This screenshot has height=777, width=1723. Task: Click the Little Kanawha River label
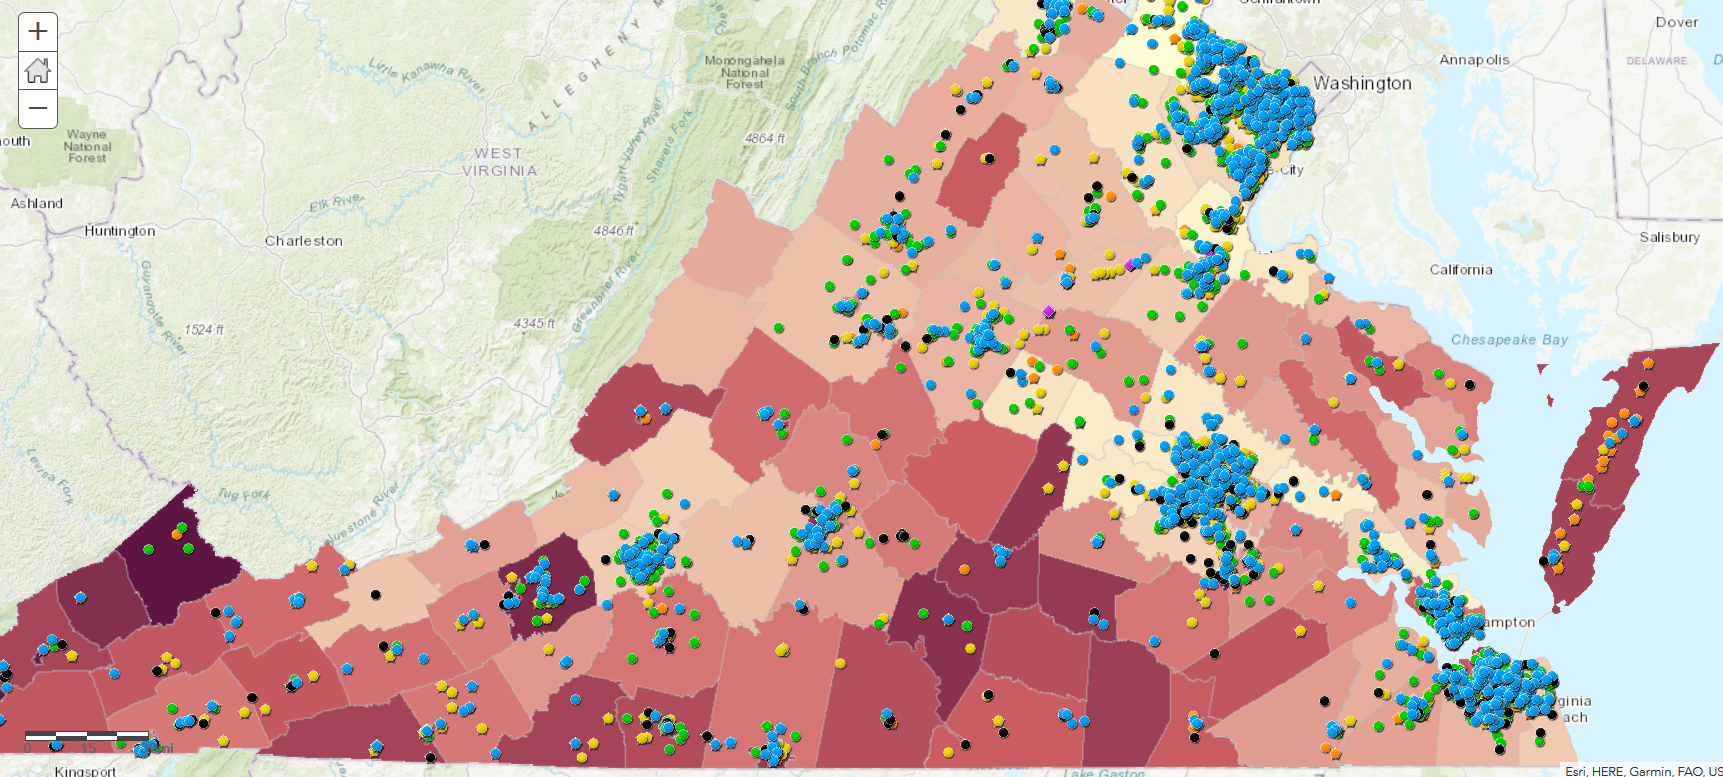(427, 77)
